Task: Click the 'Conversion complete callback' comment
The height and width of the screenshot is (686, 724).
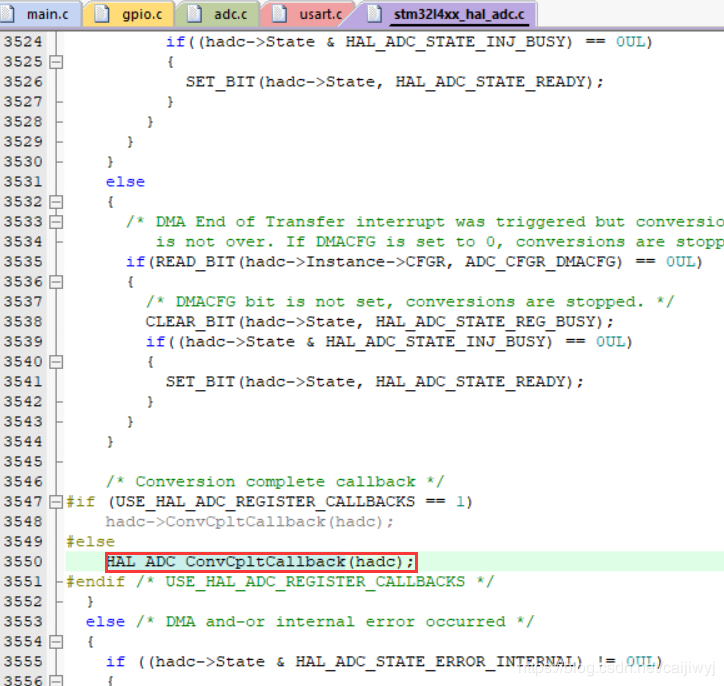Action: (x=275, y=482)
